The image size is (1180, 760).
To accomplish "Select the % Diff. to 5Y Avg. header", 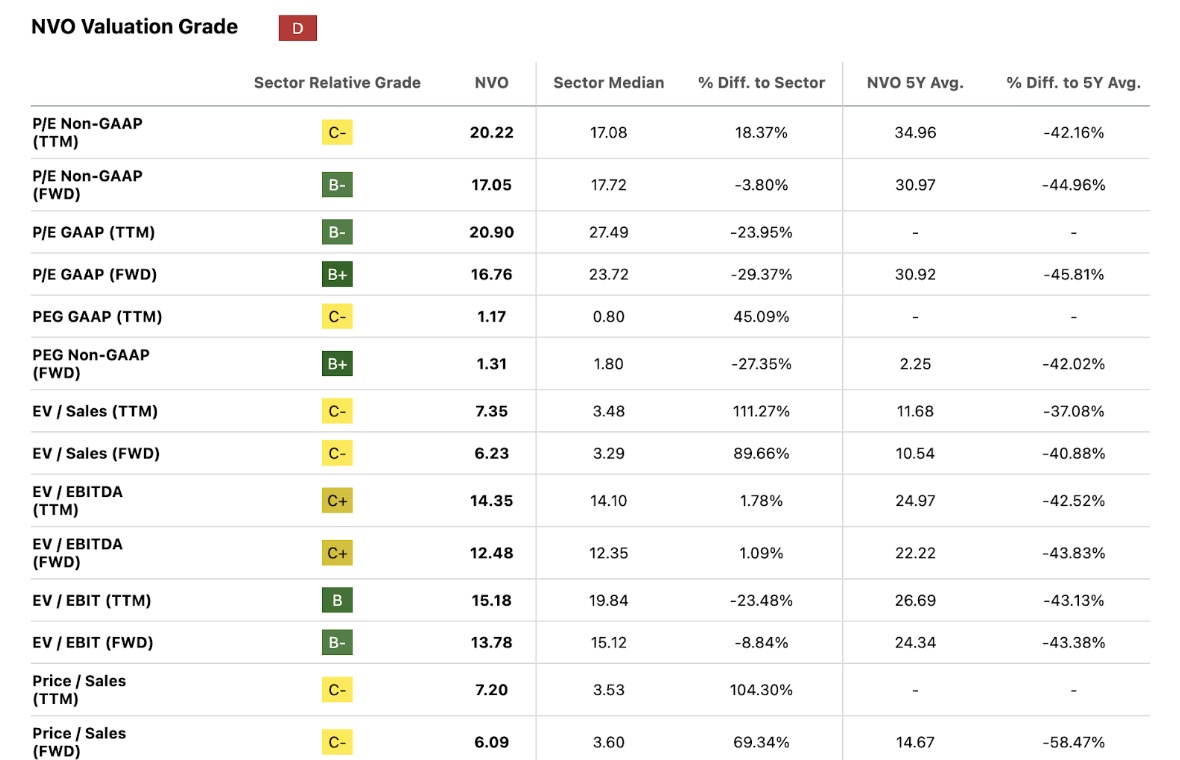I will 1073,83.
